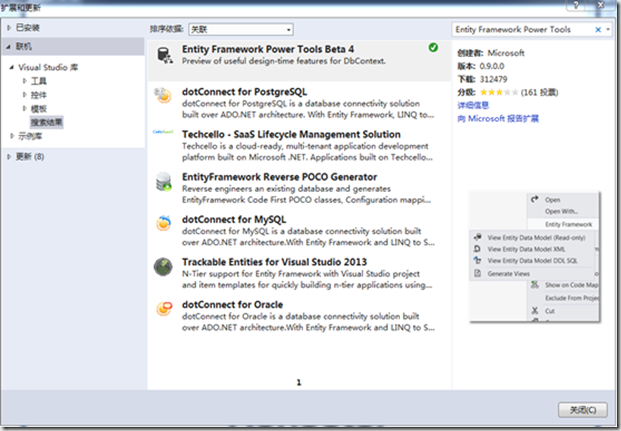621x431 pixels.
Task: Click the green installed checkmark icon
Action: tap(433, 48)
